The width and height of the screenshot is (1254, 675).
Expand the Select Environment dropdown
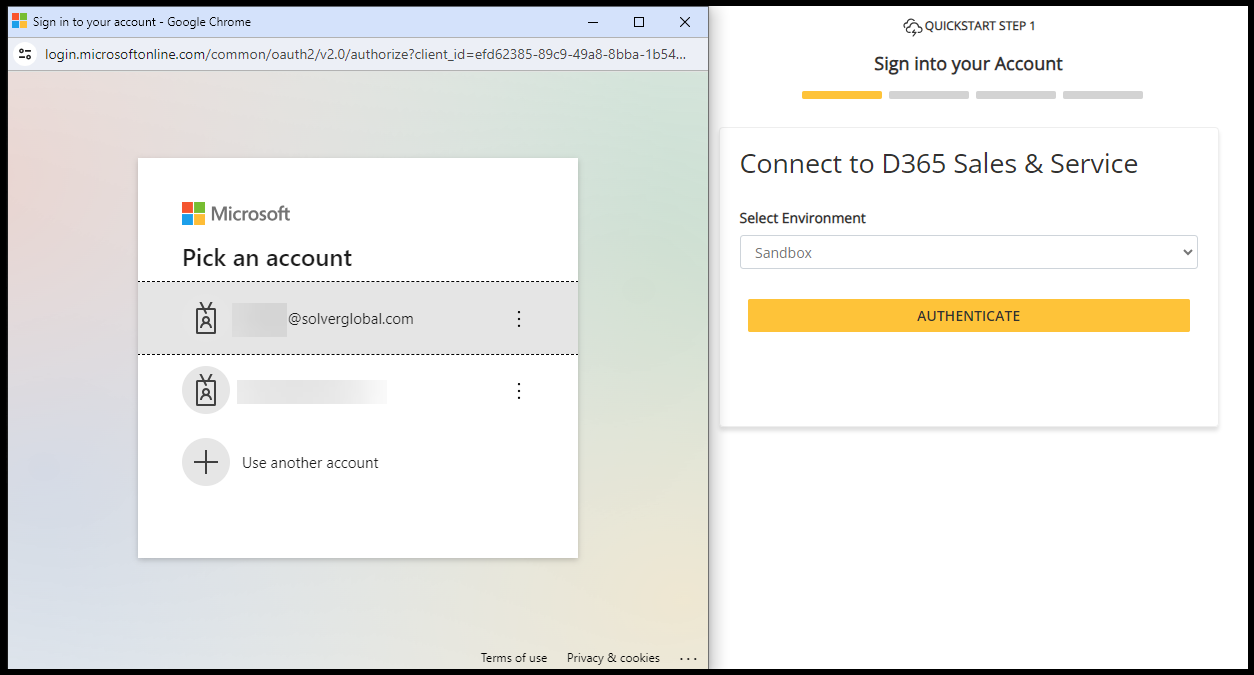[968, 253]
